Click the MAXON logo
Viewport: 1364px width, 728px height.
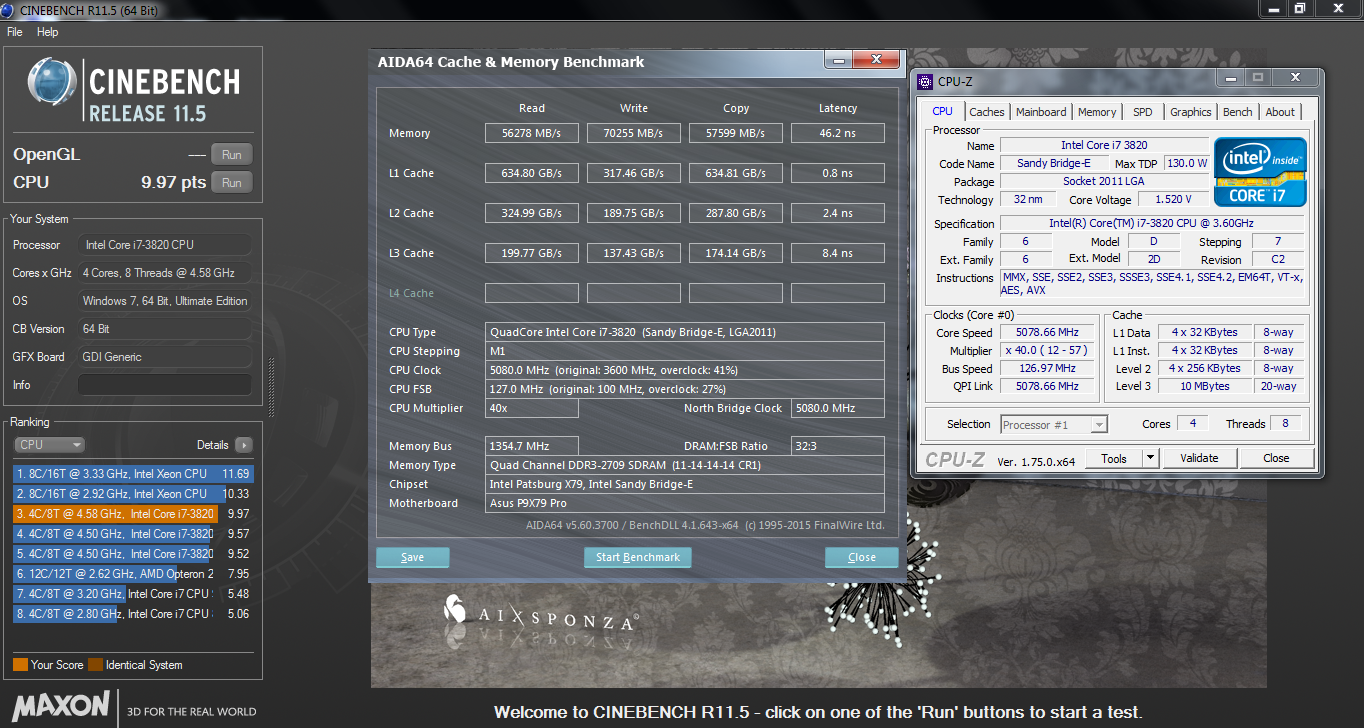click(x=60, y=705)
